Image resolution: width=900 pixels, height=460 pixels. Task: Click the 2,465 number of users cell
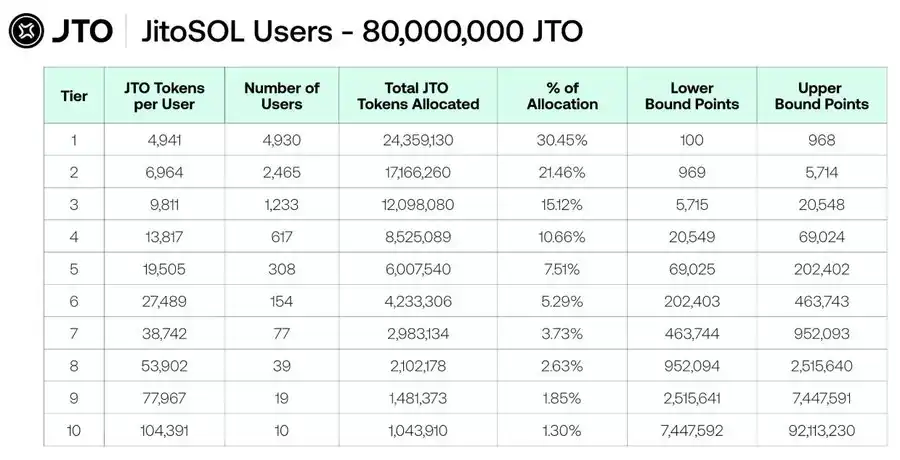282,172
